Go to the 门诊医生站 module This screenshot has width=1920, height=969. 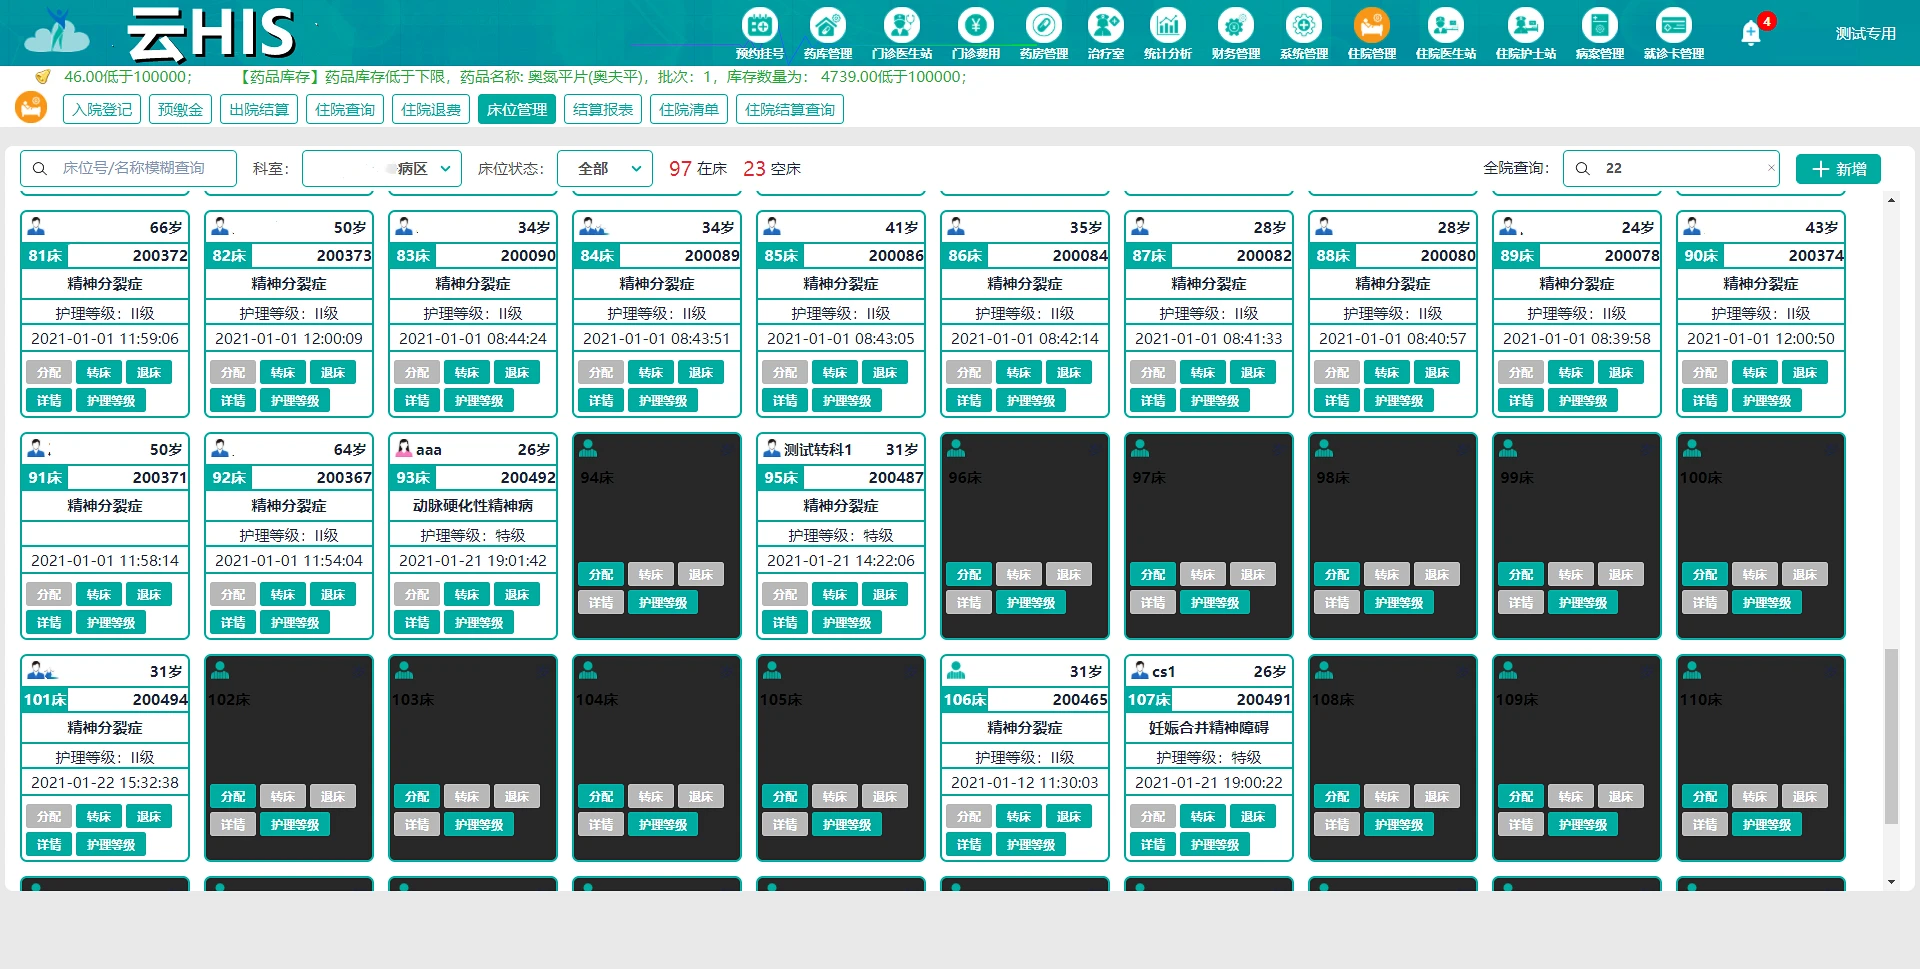click(x=901, y=27)
